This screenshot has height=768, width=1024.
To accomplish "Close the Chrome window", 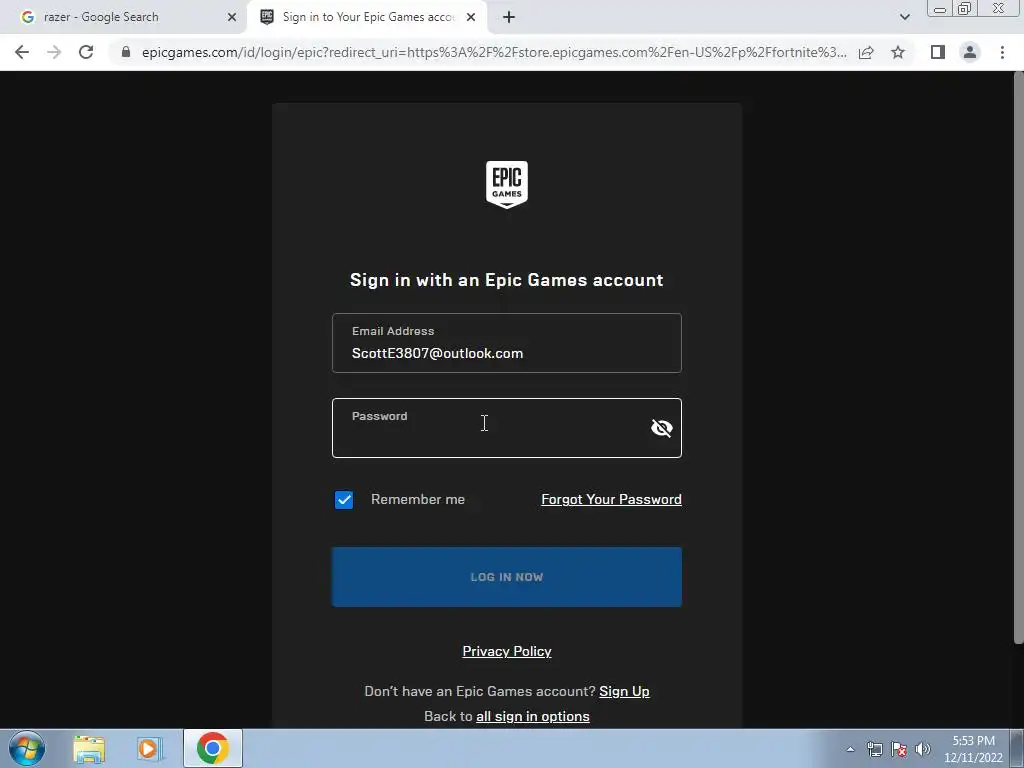I will (999, 9).
